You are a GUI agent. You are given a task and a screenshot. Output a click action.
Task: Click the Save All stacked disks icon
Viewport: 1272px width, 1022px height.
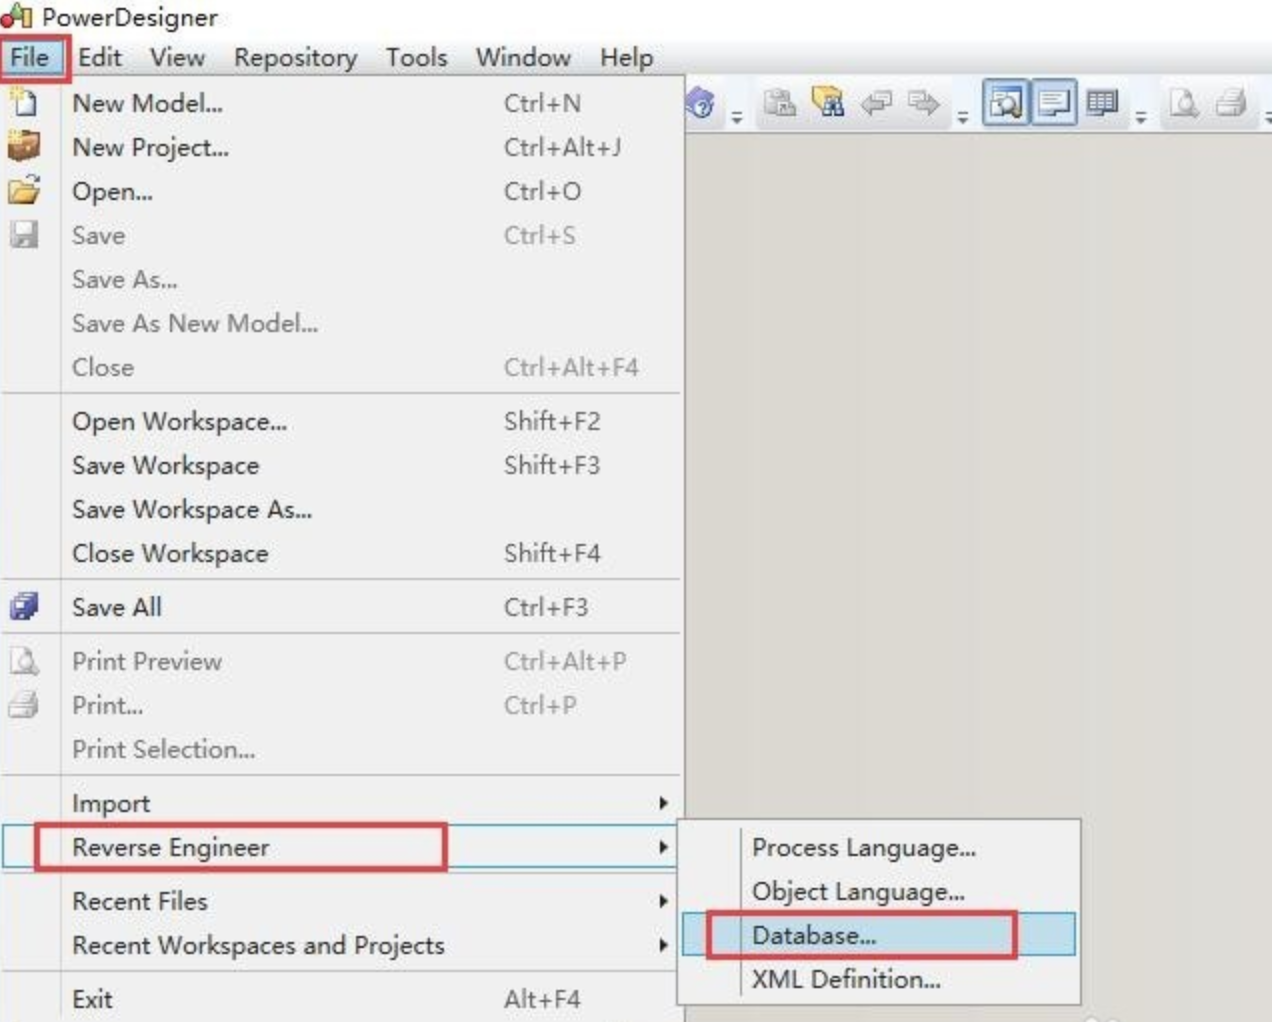pos(24,606)
